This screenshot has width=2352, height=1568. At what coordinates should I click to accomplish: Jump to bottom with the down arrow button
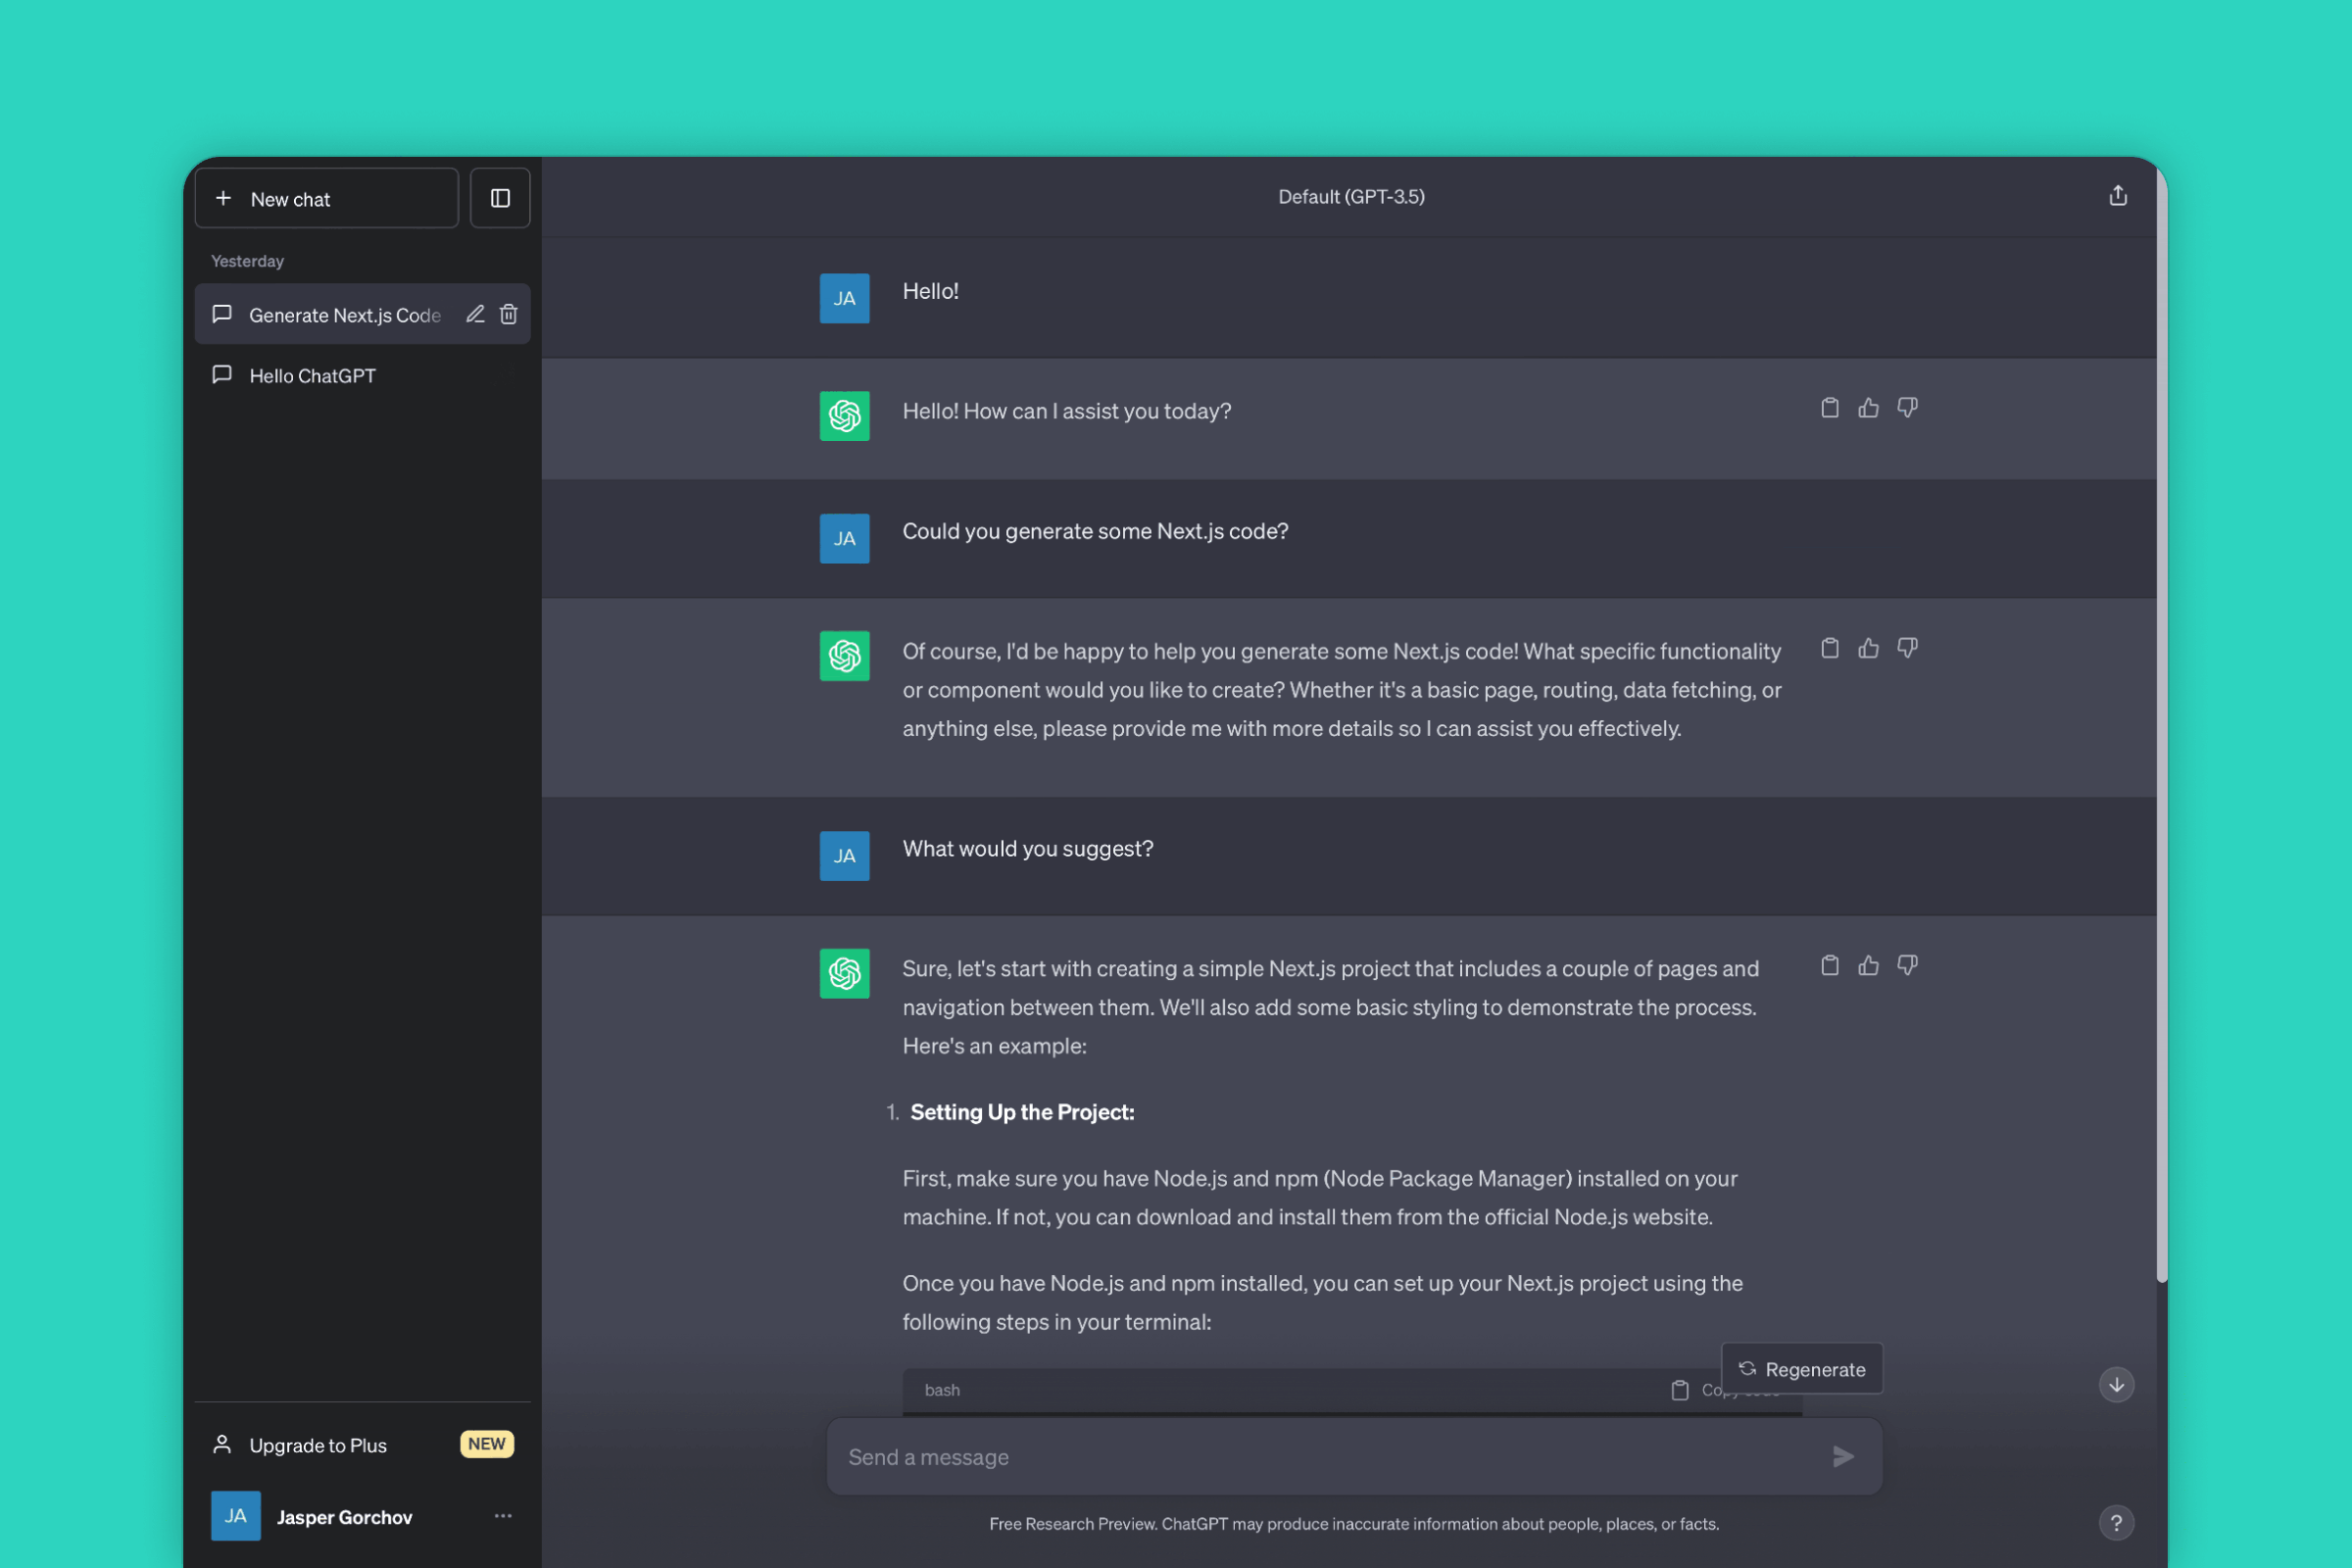2116,1384
